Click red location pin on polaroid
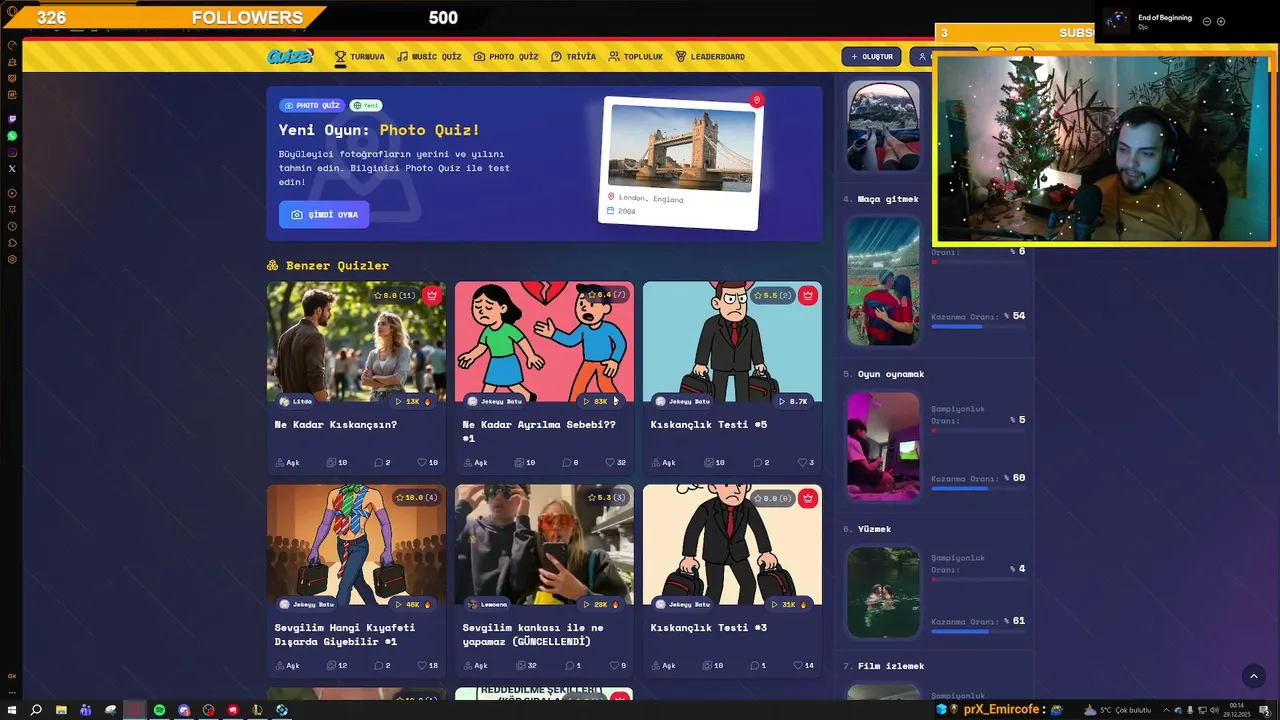Image resolution: width=1280 pixels, height=720 pixels. tap(757, 100)
